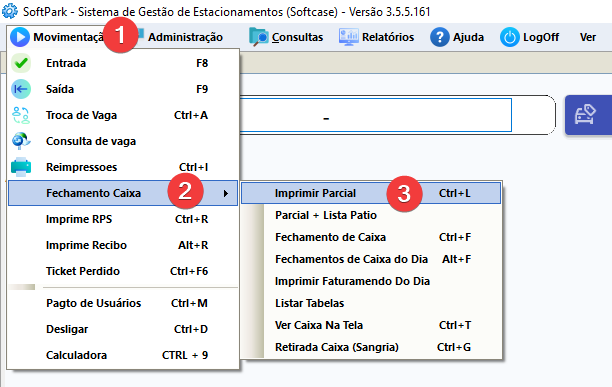This screenshot has width=612, height=387.
Task: Choose Pagto de Usuários
Action: coord(123,303)
